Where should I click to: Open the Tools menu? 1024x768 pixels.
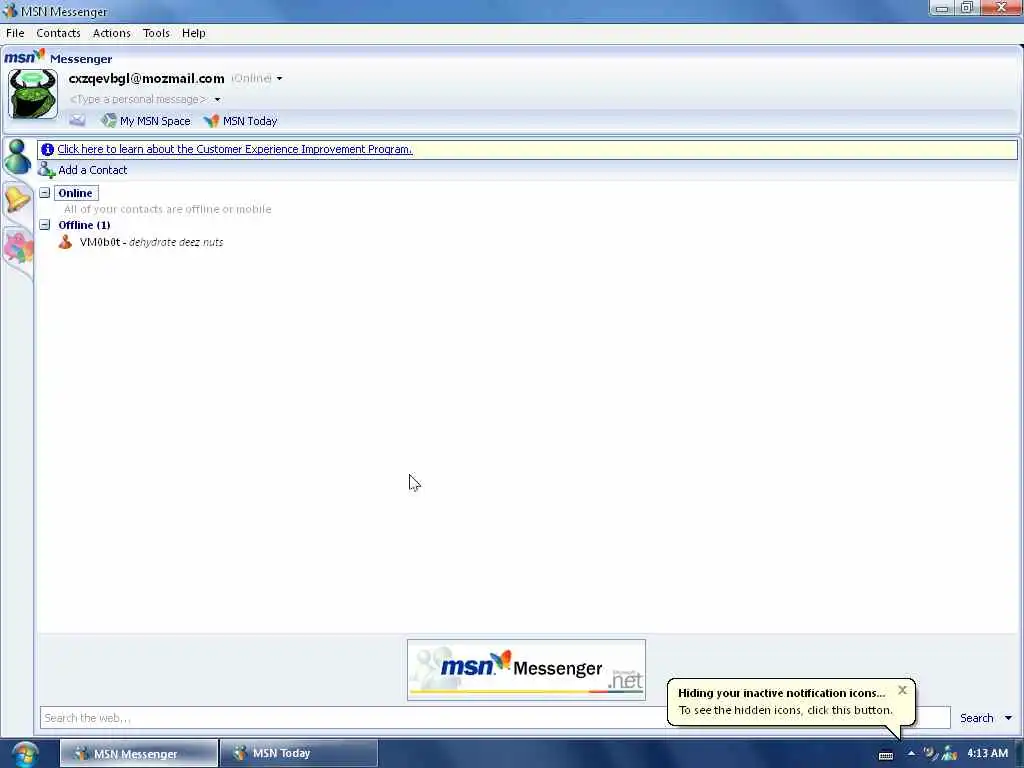click(156, 33)
